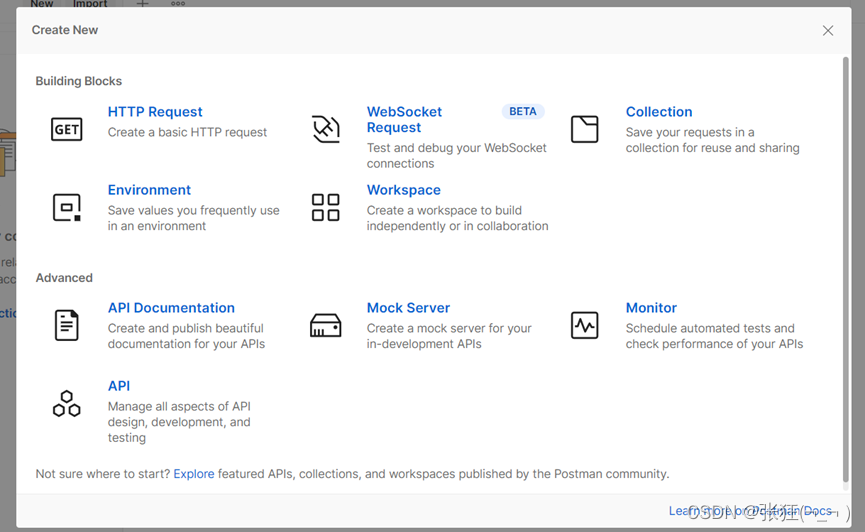
Task: Click the API hexagons icon
Action: 67,403
